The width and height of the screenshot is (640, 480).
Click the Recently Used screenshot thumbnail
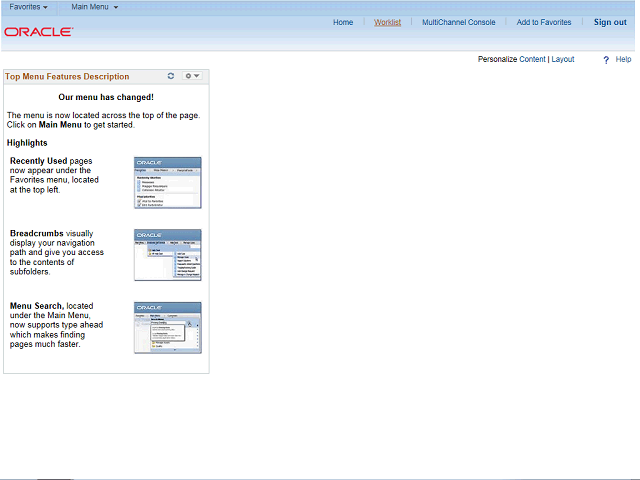click(168, 182)
